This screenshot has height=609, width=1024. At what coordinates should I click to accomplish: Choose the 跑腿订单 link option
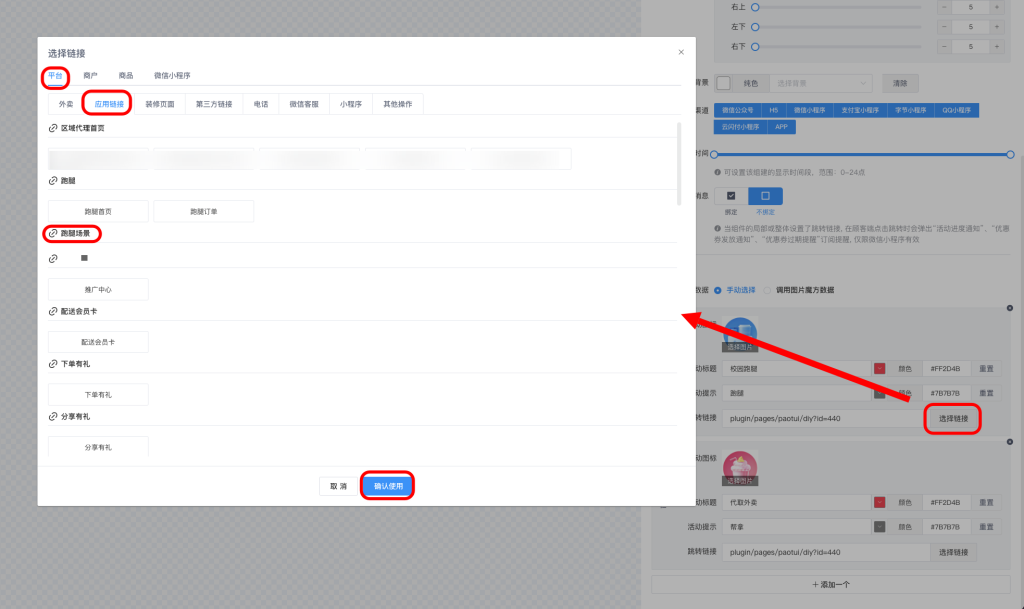tap(204, 212)
